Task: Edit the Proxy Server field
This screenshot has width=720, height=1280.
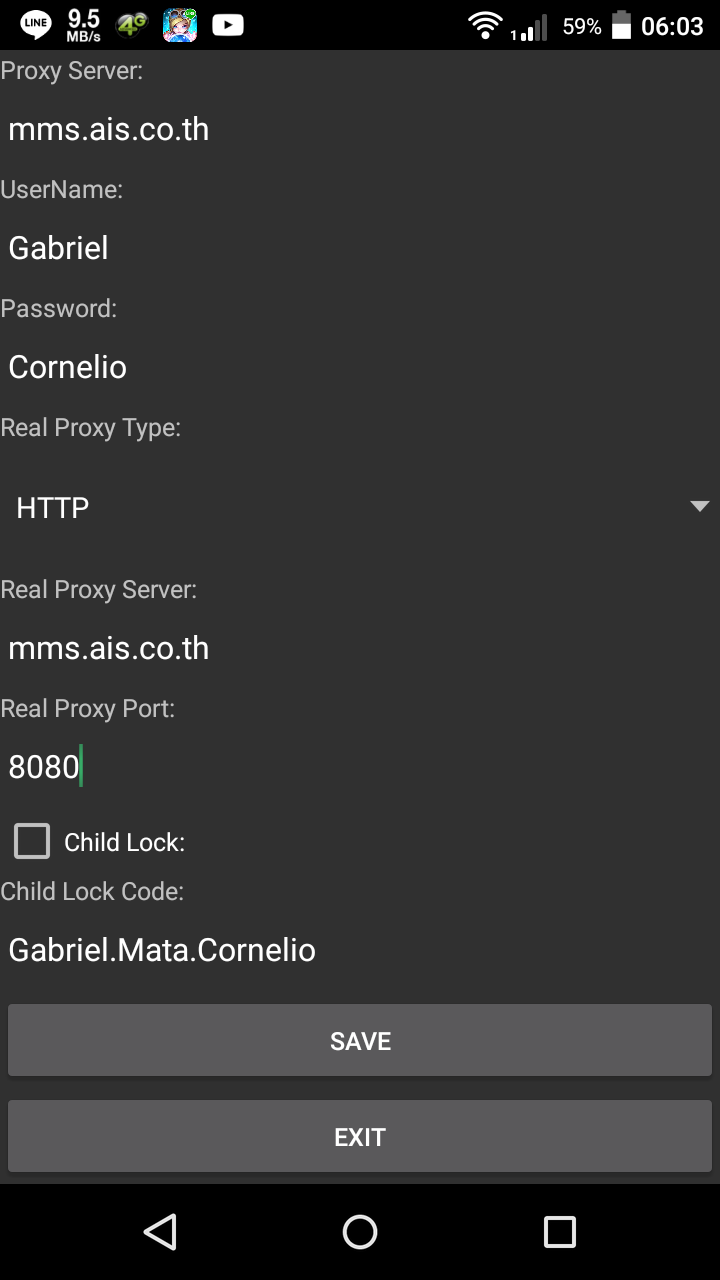Action: [360, 129]
